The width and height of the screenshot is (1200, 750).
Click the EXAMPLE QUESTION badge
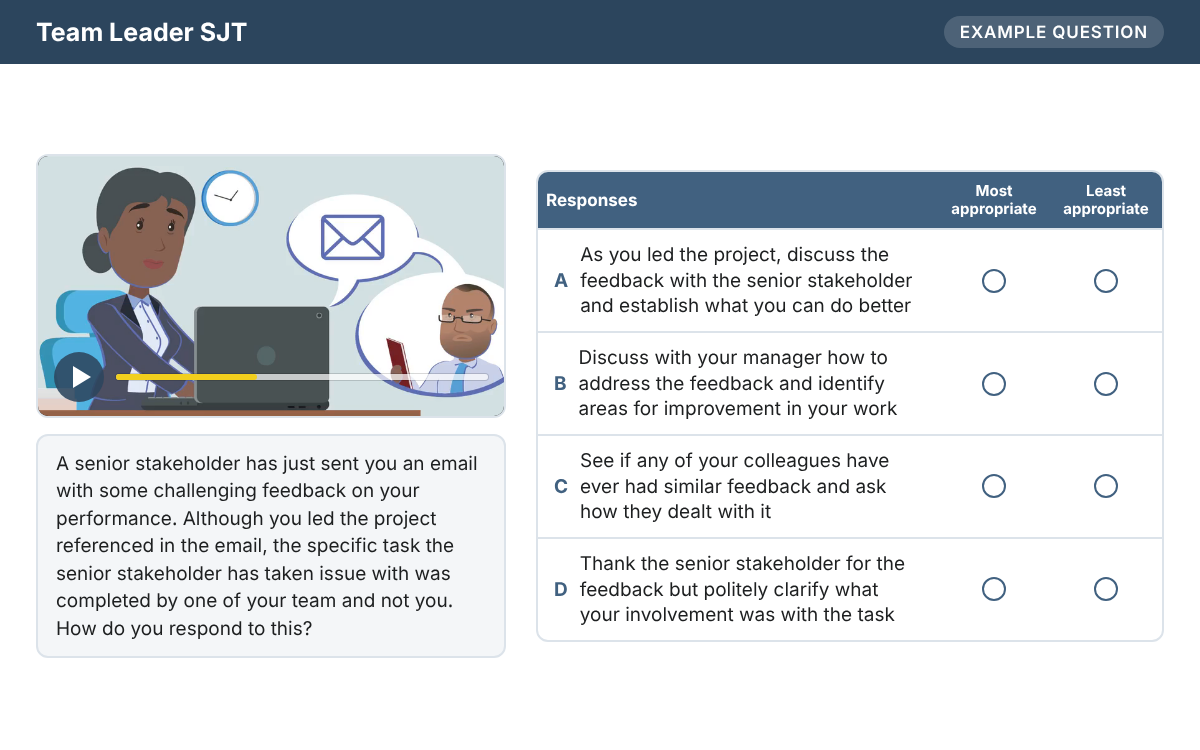pyautogui.click(x=1053, y=32)
